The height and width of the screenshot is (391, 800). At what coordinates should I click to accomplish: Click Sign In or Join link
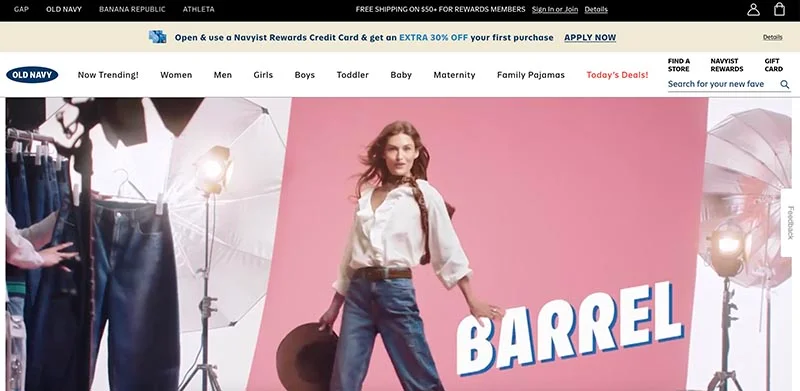(555, 9)
